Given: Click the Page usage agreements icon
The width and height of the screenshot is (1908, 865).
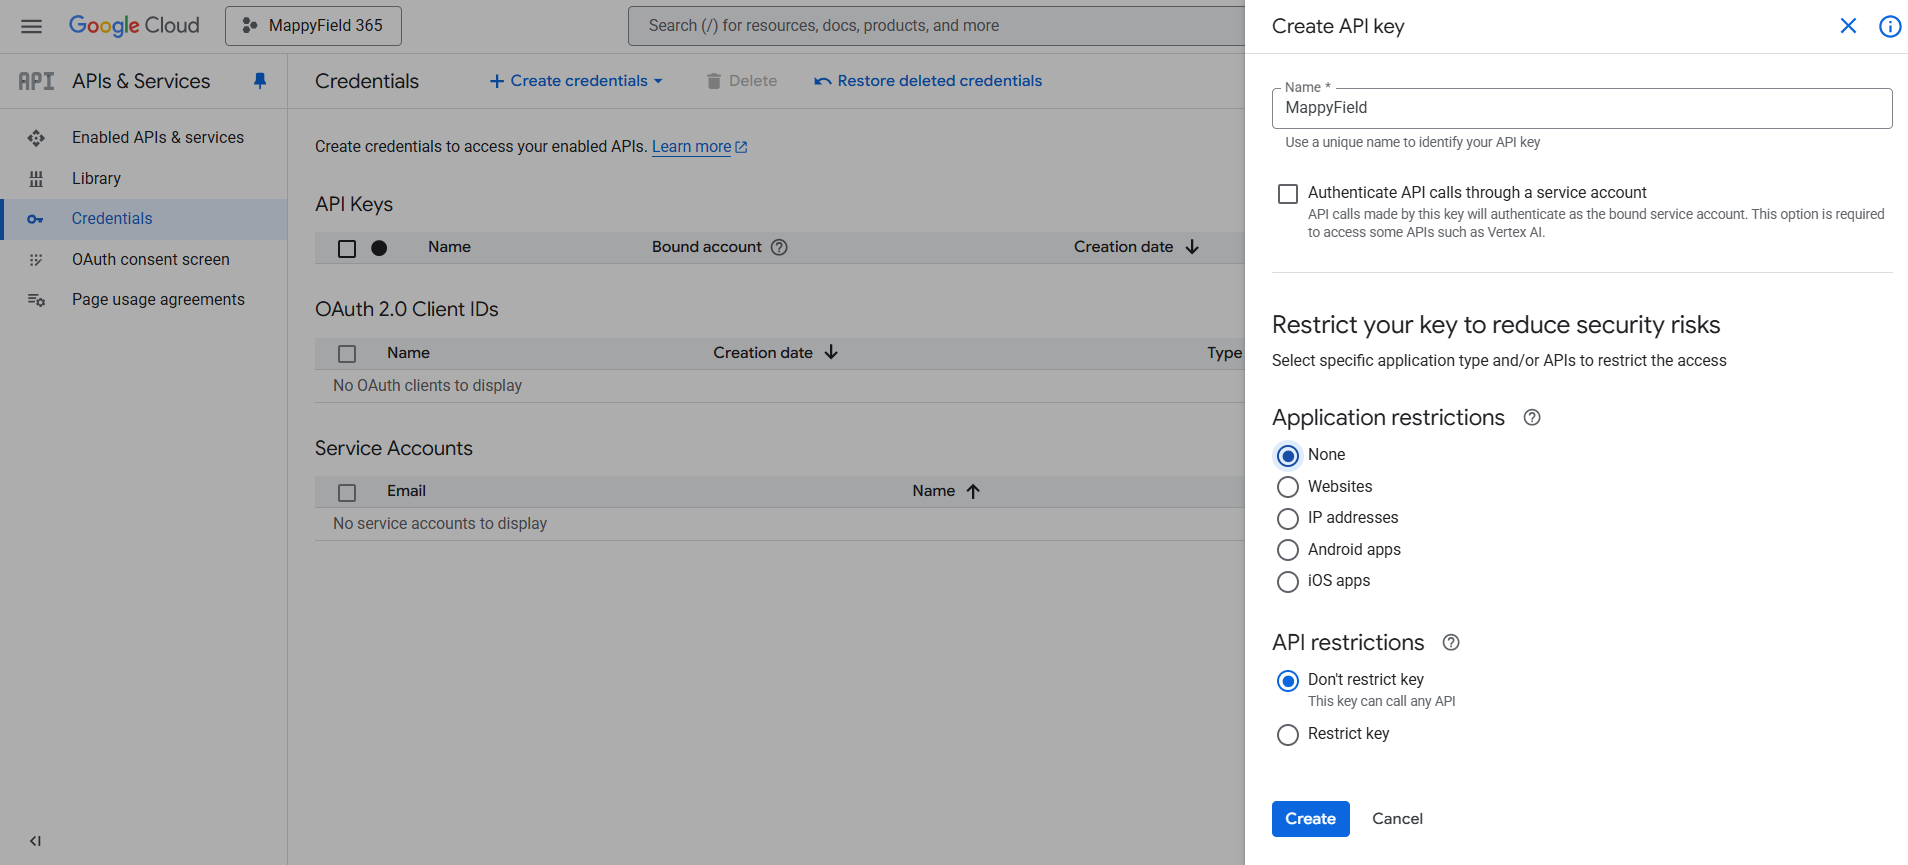Looking at the screenshot, I should [36, 300].
